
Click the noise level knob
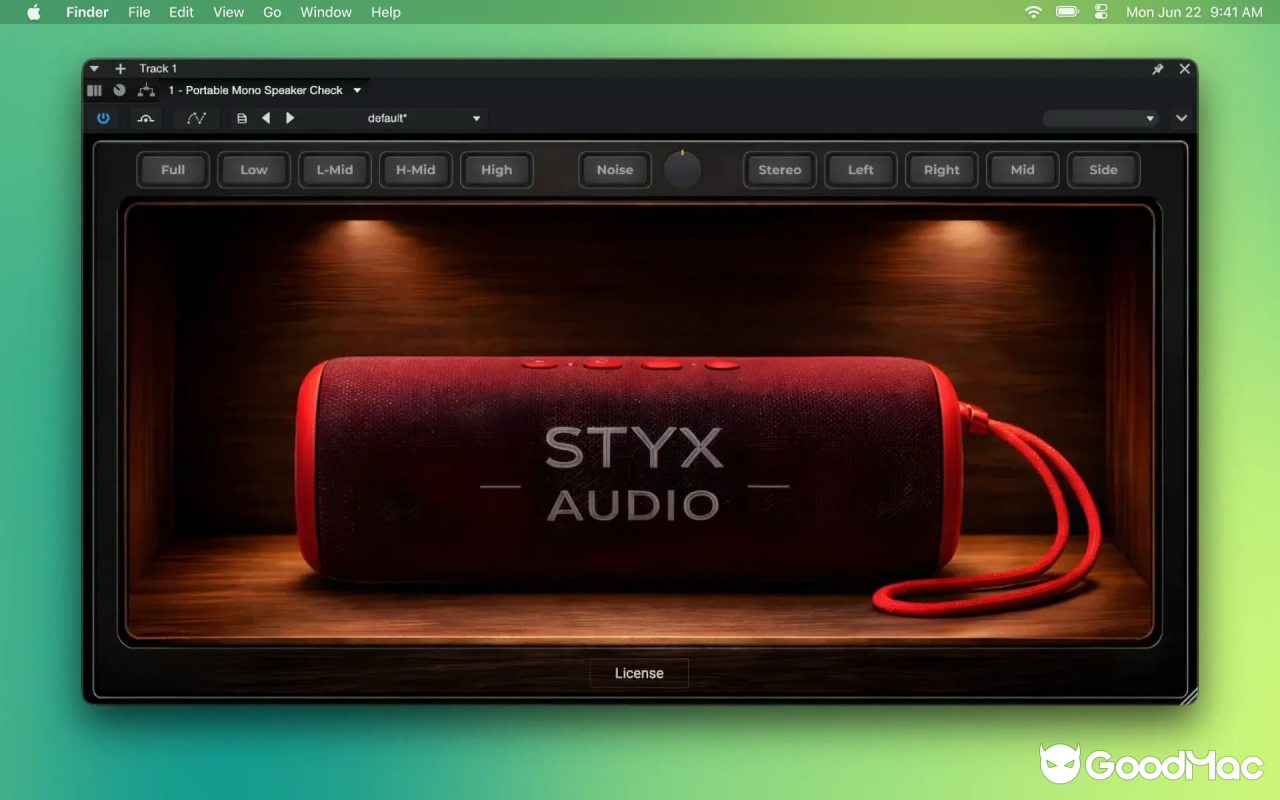(x=683, y=170)
